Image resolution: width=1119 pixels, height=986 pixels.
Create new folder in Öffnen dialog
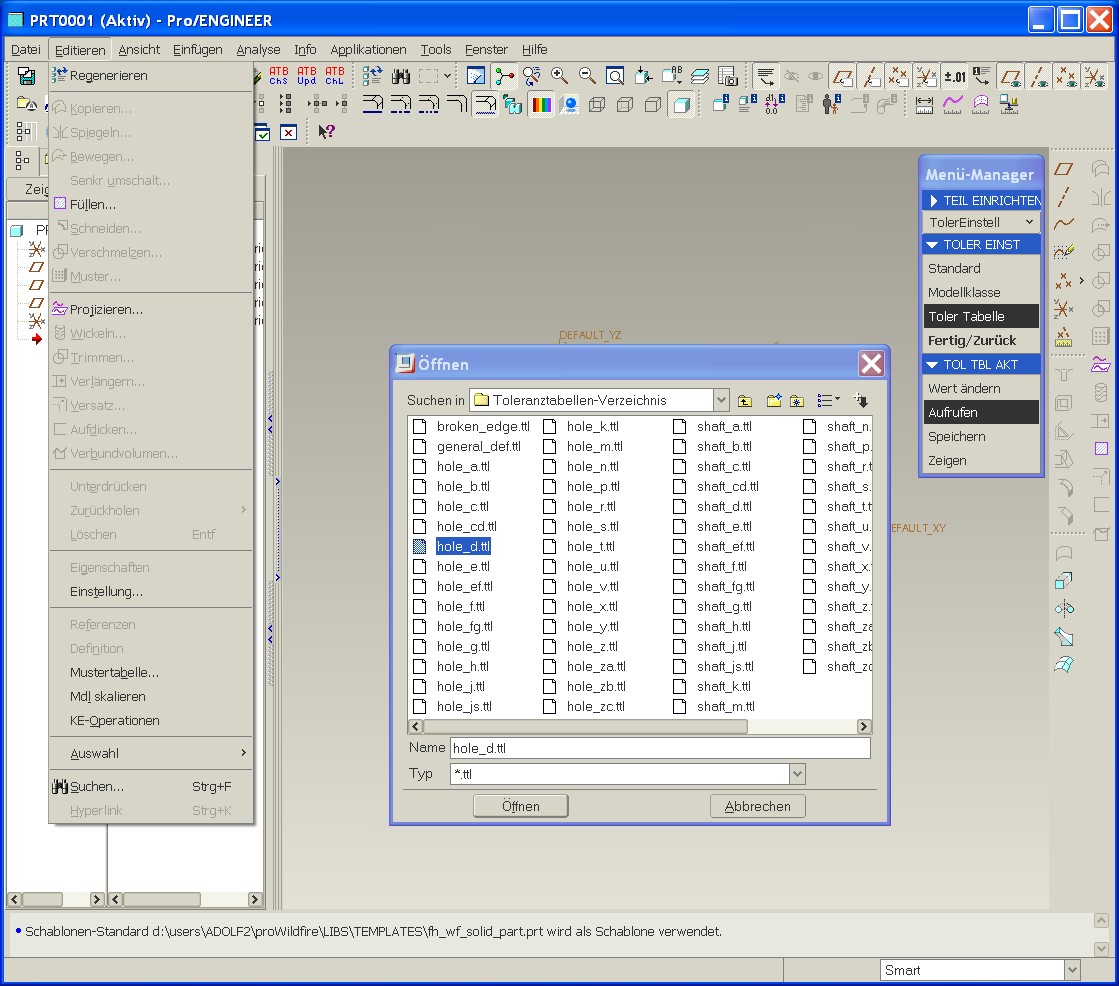tap(774, 400)
